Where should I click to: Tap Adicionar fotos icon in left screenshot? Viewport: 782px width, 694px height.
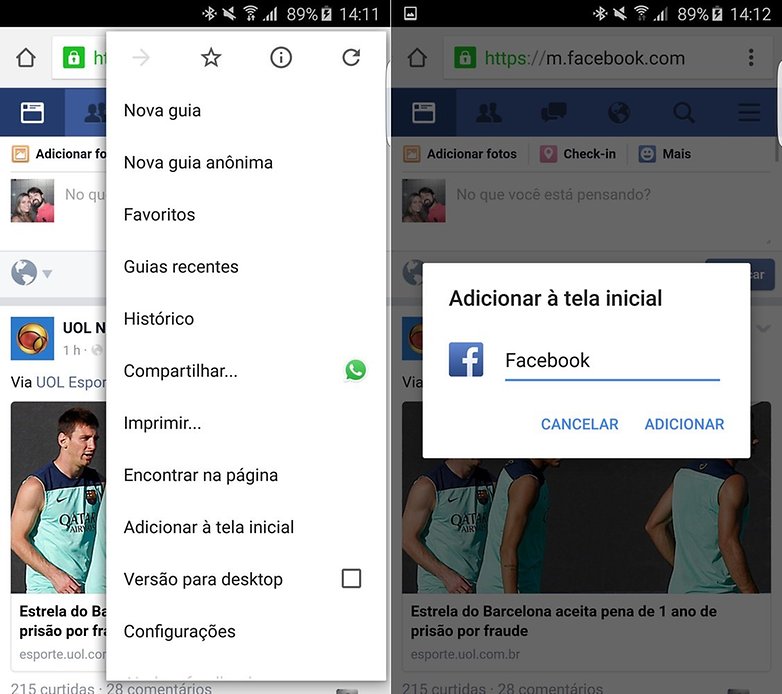[x=20, y=154]
